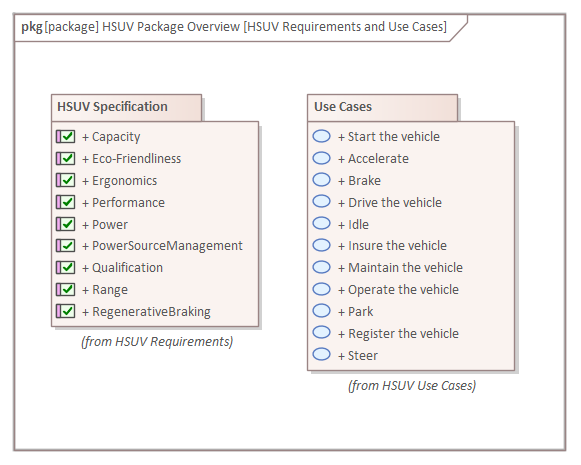This screenshot has width=581, height=465.
Task: Select the Steer use case oval icon
Action: coord(321,355)
